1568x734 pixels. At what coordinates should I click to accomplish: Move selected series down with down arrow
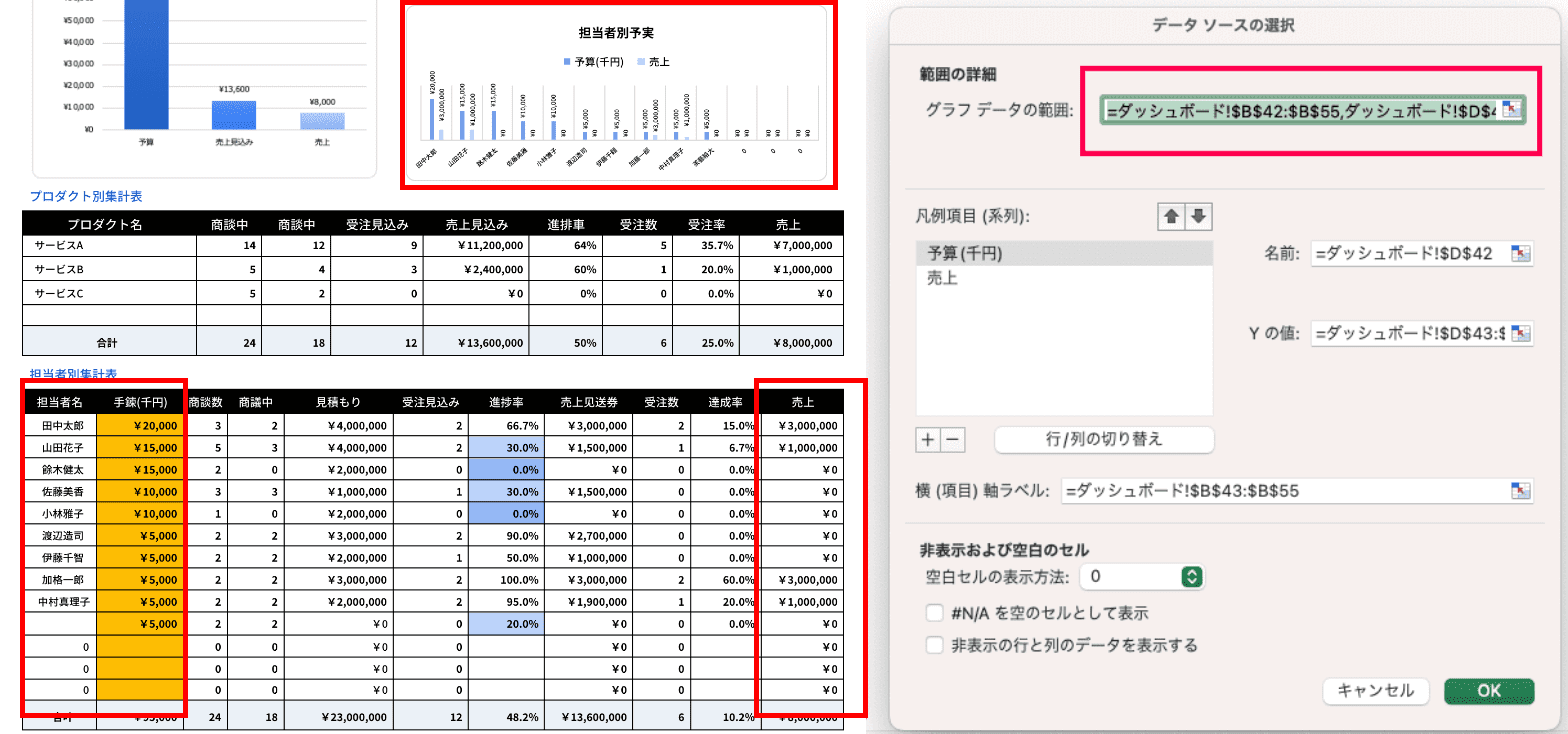(1199, 216)
